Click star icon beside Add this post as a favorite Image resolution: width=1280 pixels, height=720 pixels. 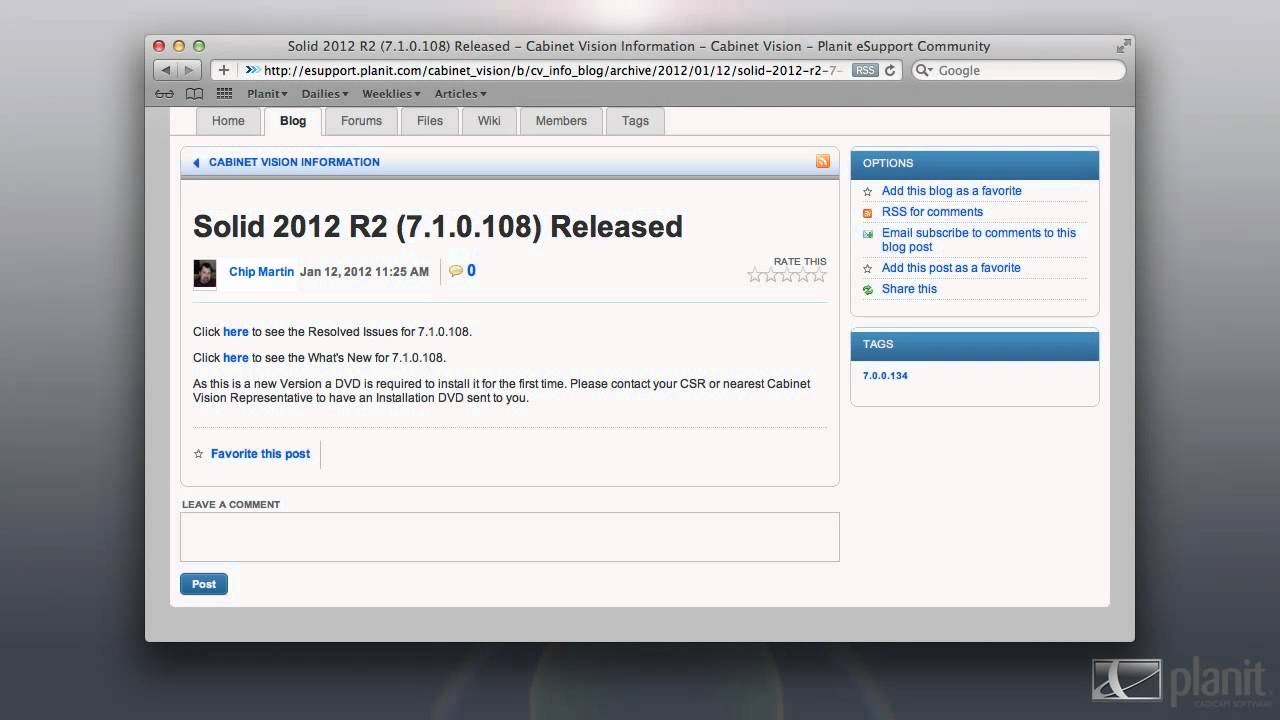point(868,269)
